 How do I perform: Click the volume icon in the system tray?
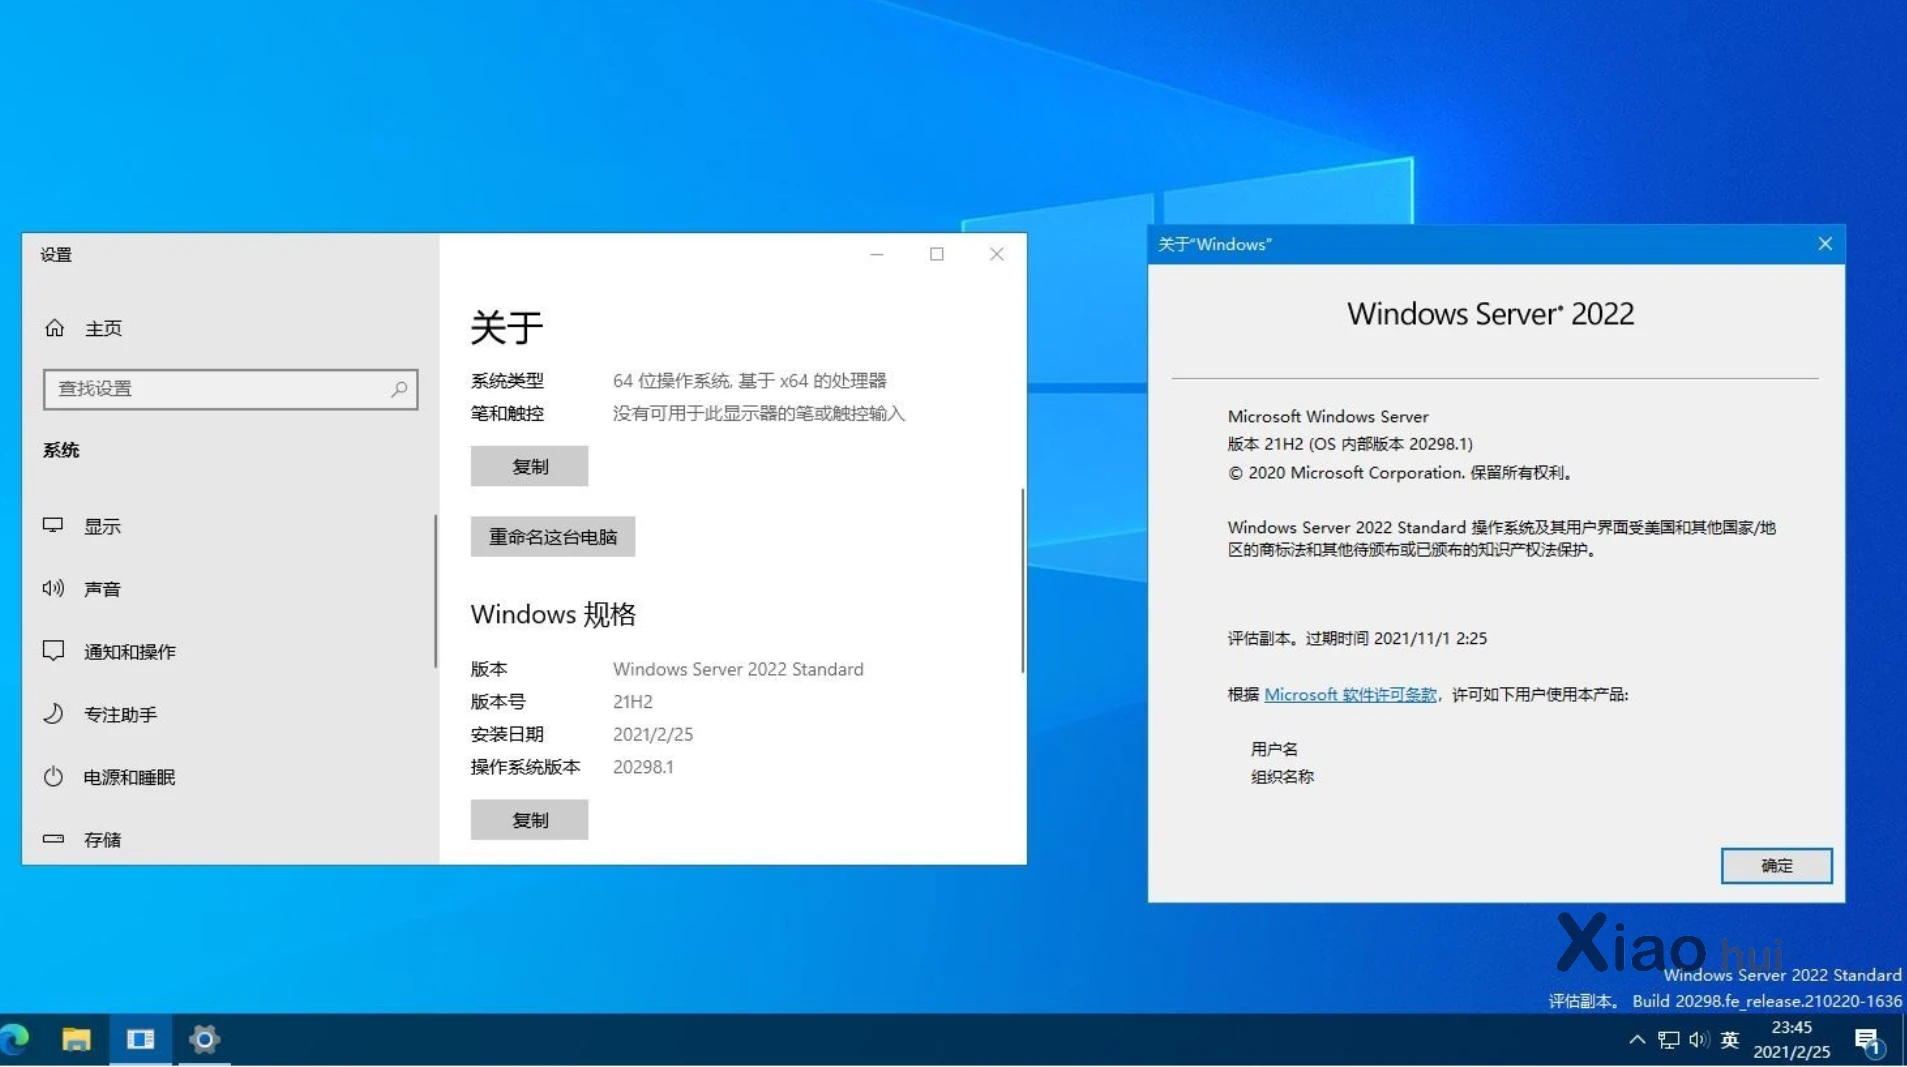click(x=1698, y=1040)
